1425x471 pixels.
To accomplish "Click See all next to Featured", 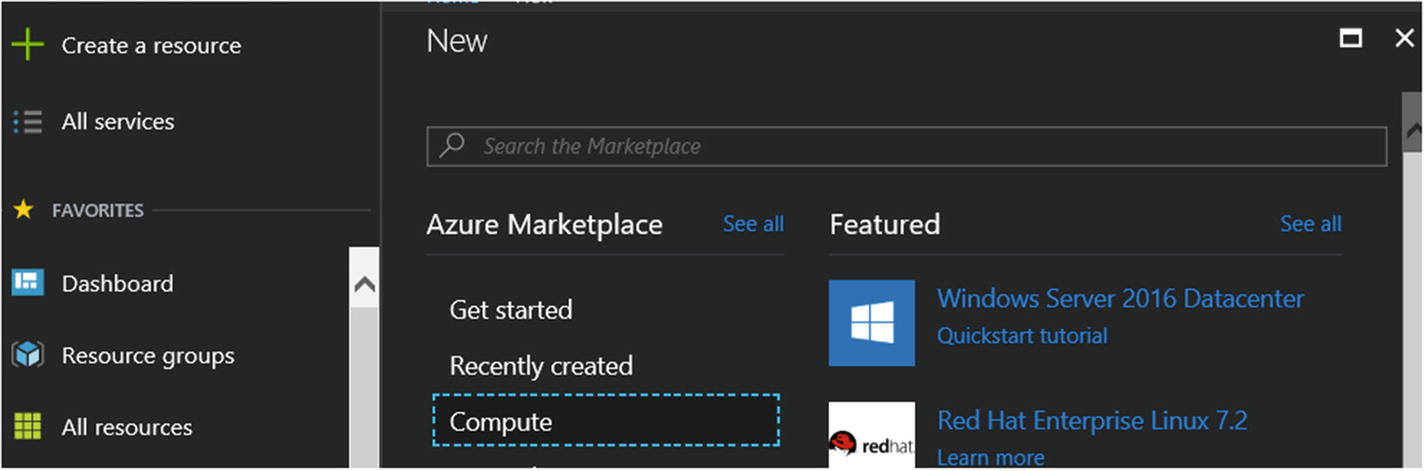I will [1310, 224].
